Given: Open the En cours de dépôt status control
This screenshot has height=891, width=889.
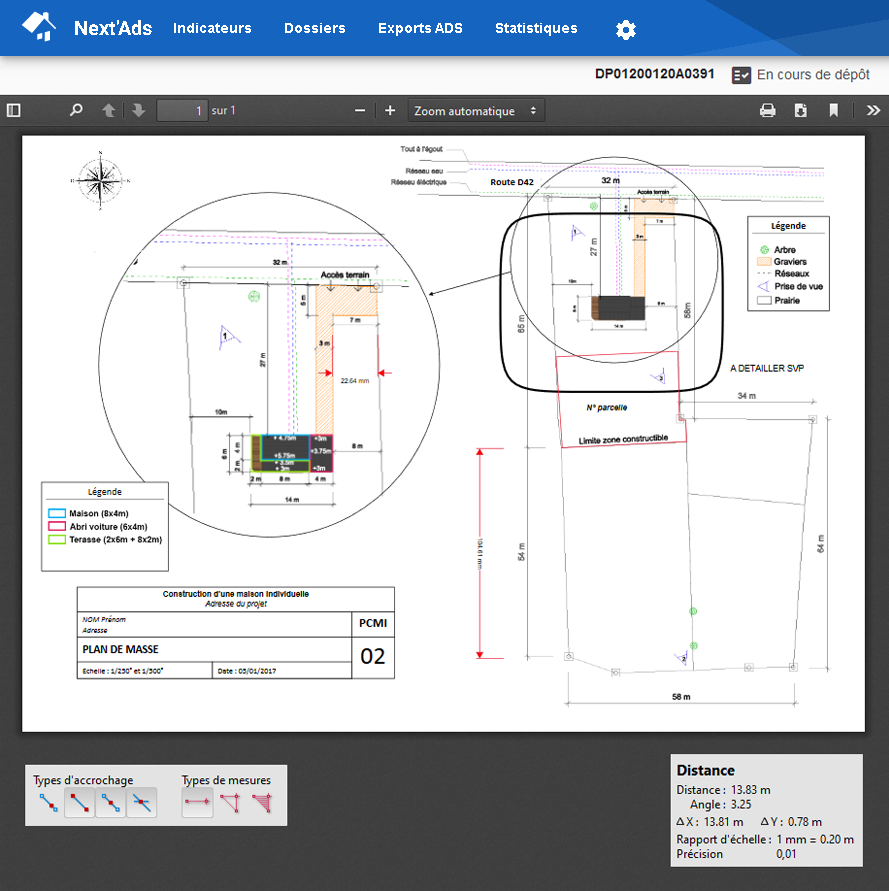Looking at the screenshot, I should coord(740,74).
